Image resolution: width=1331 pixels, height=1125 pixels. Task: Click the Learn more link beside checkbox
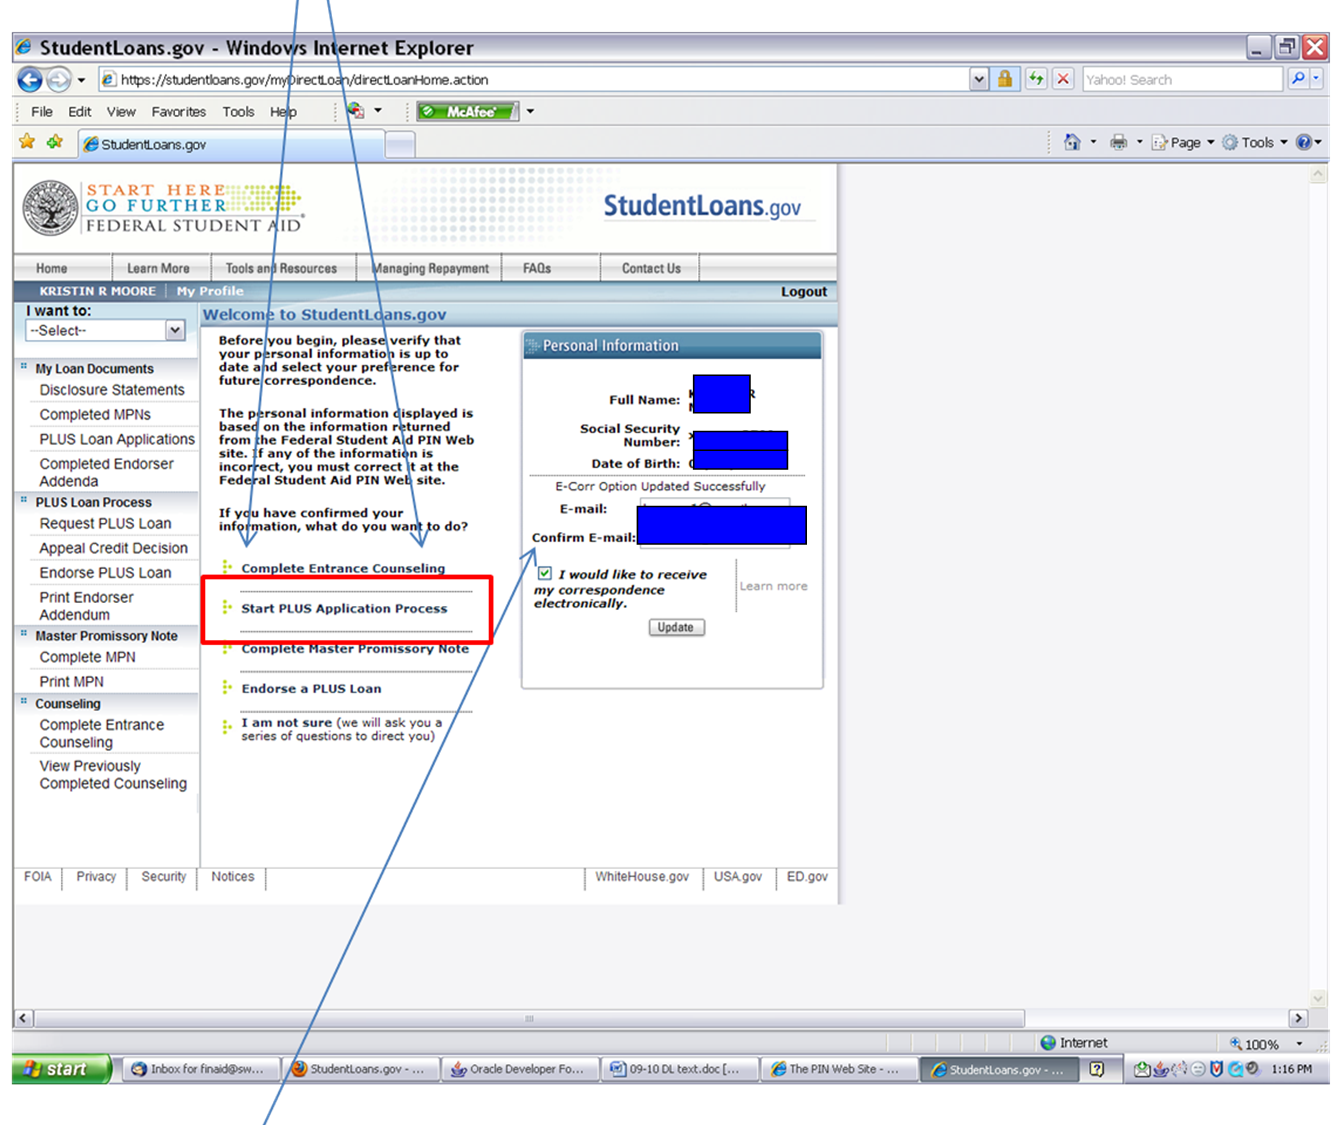click(x=773, y=586)
